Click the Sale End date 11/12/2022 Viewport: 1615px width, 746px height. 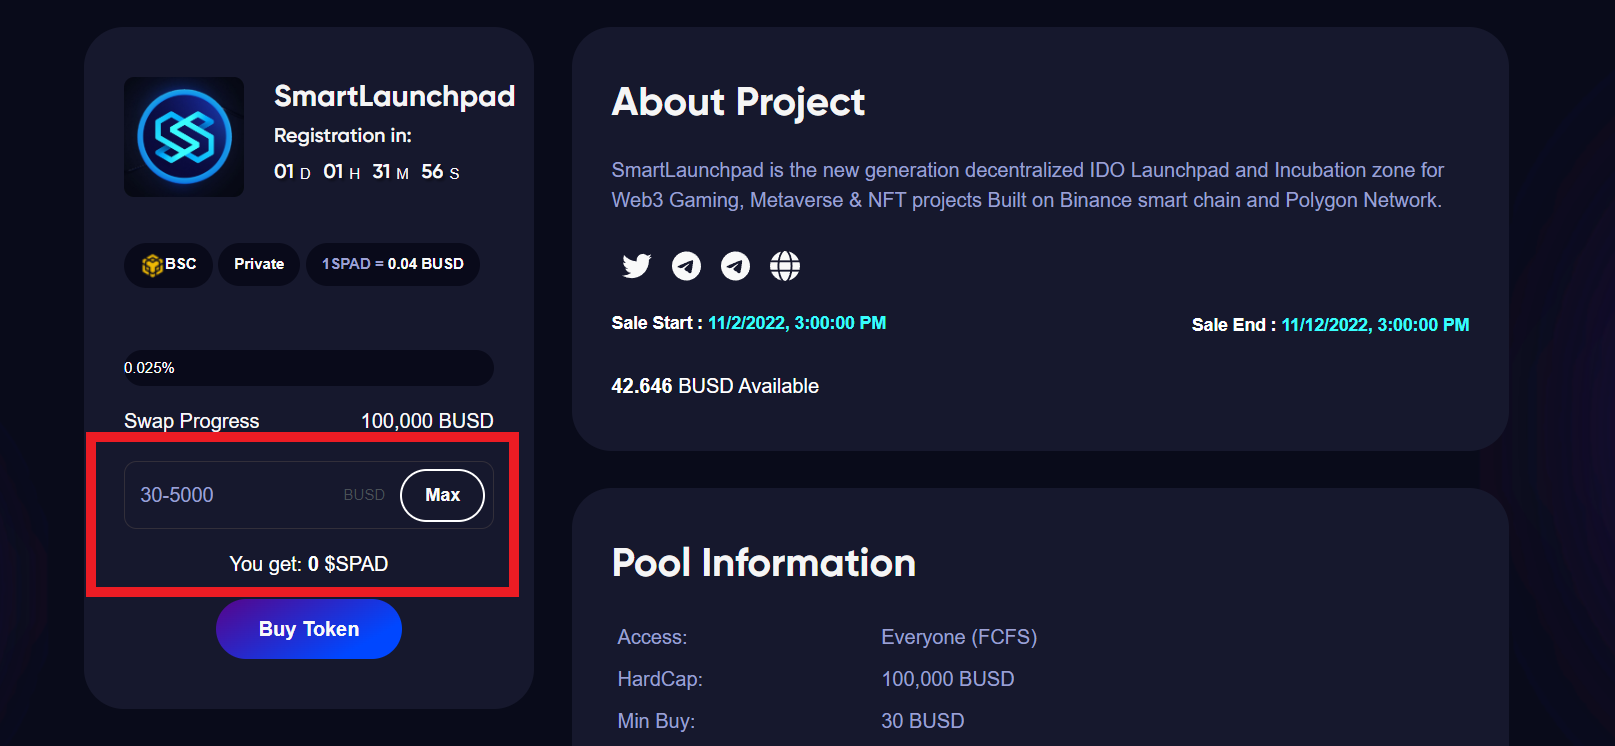(x=1376, y=325)
